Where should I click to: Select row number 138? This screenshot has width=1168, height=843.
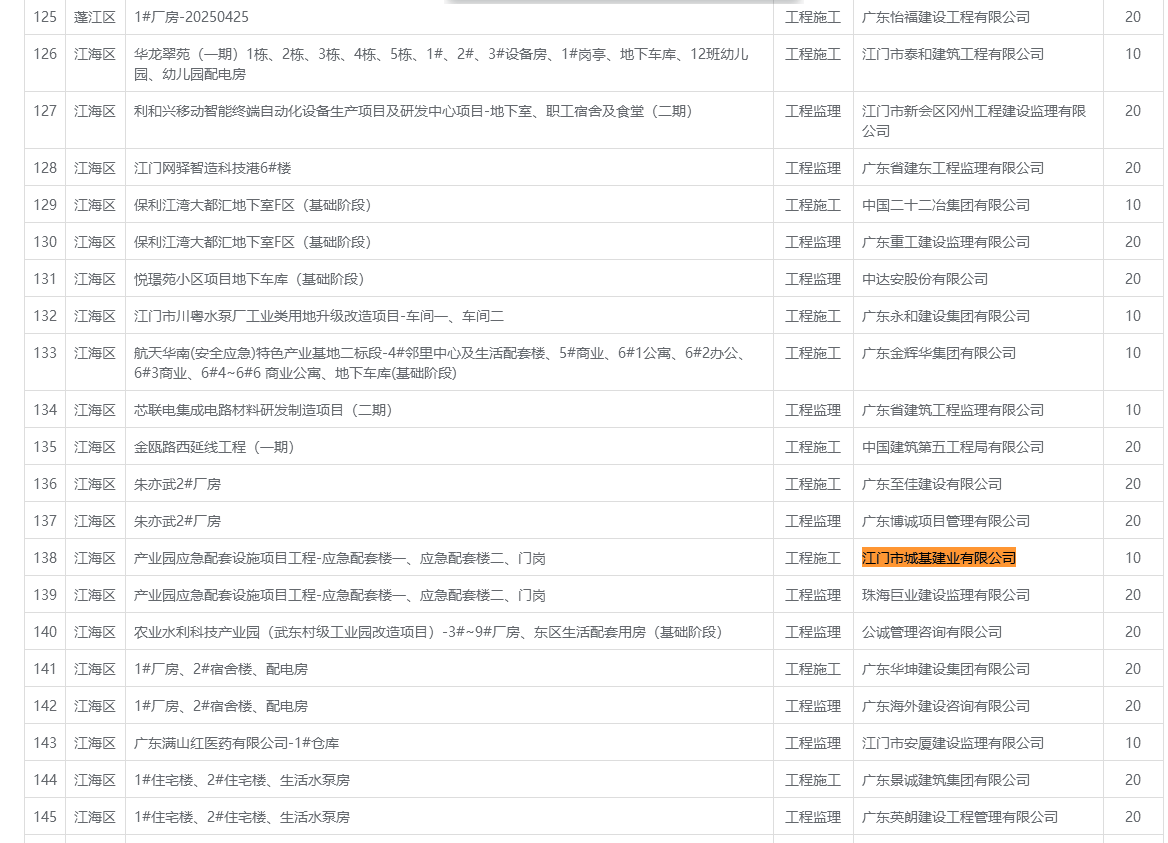point(45,558)
